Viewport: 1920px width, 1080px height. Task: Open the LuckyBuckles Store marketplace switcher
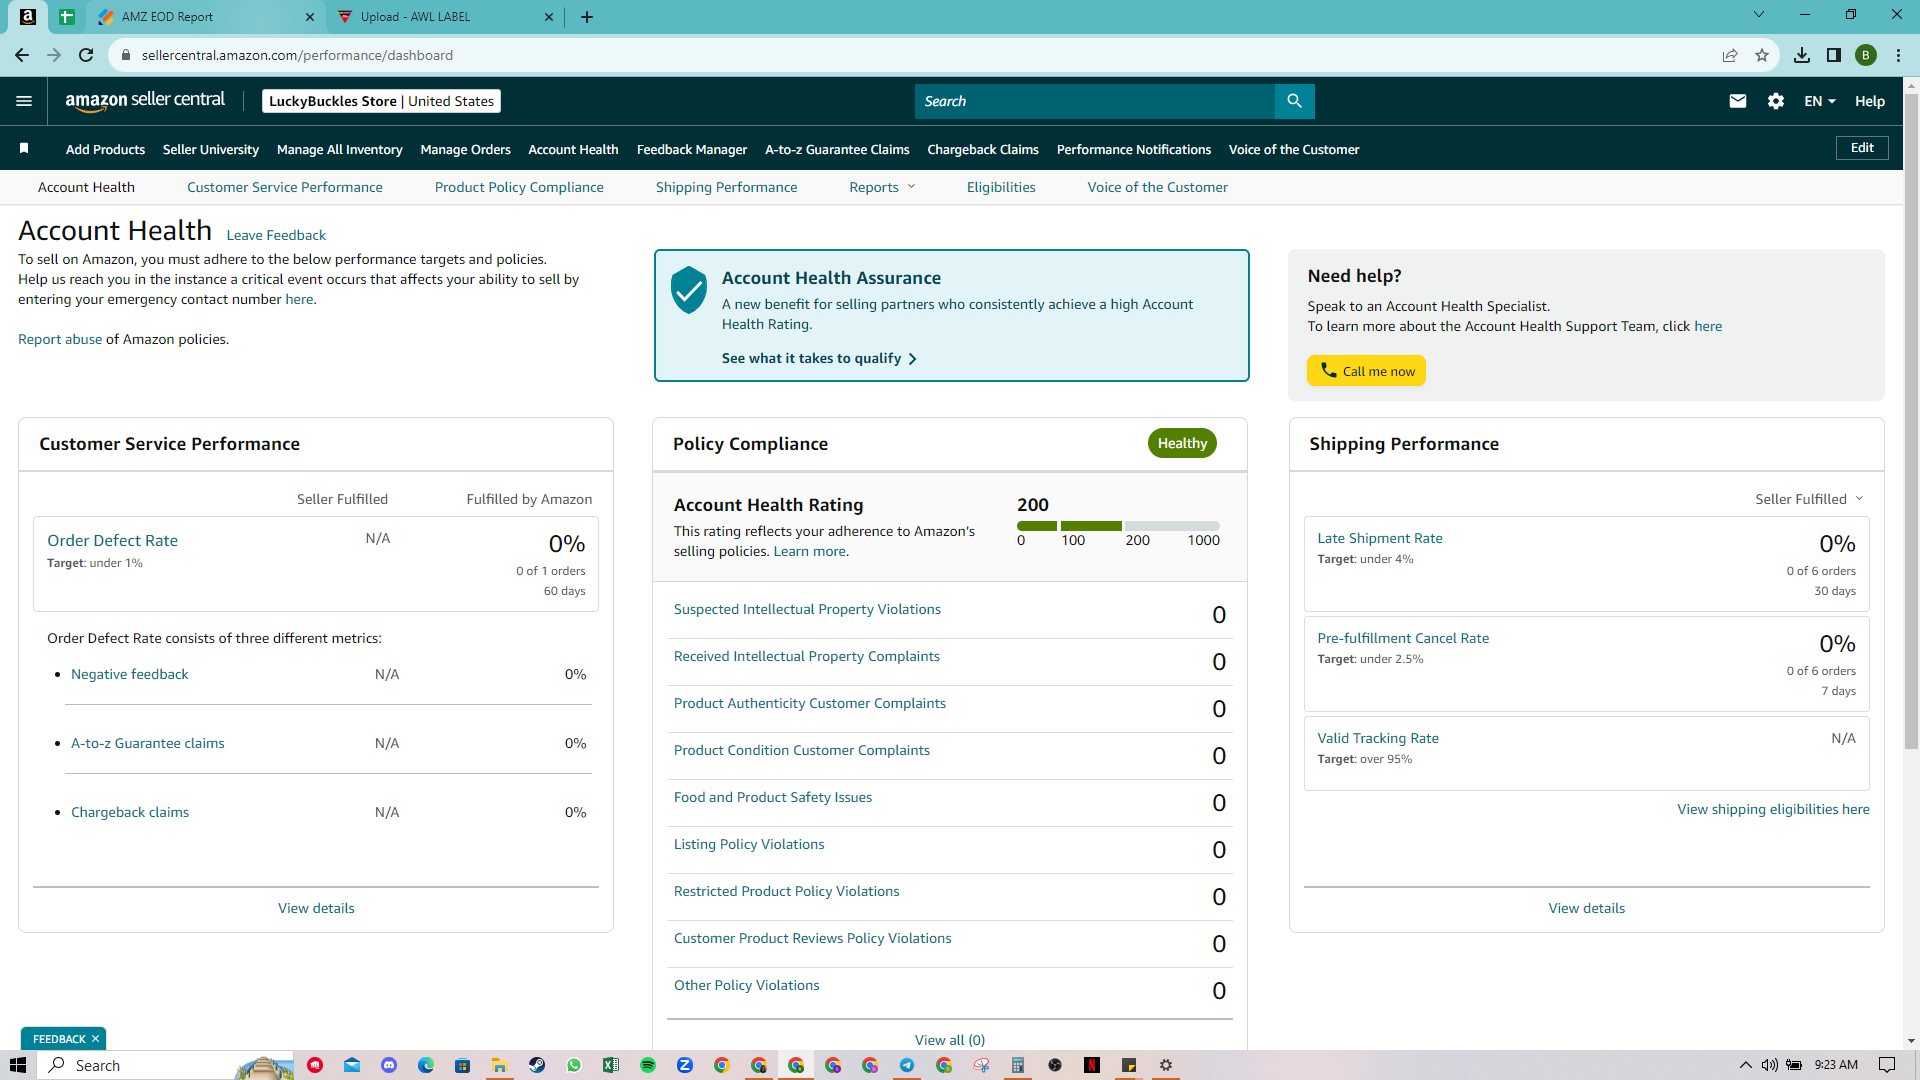point(381,101)
